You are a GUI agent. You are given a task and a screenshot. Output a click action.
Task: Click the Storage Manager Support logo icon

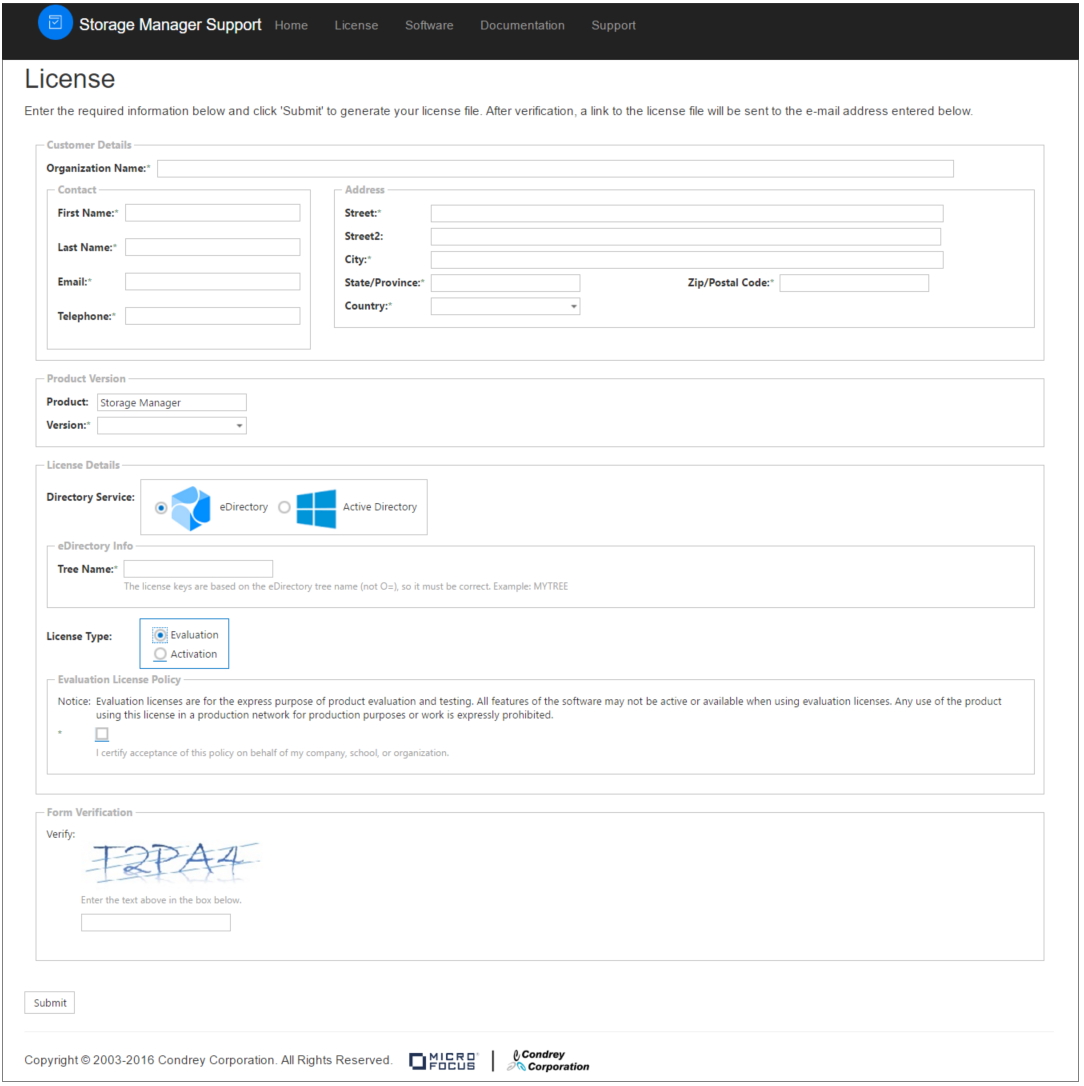[x=55, y=22]
